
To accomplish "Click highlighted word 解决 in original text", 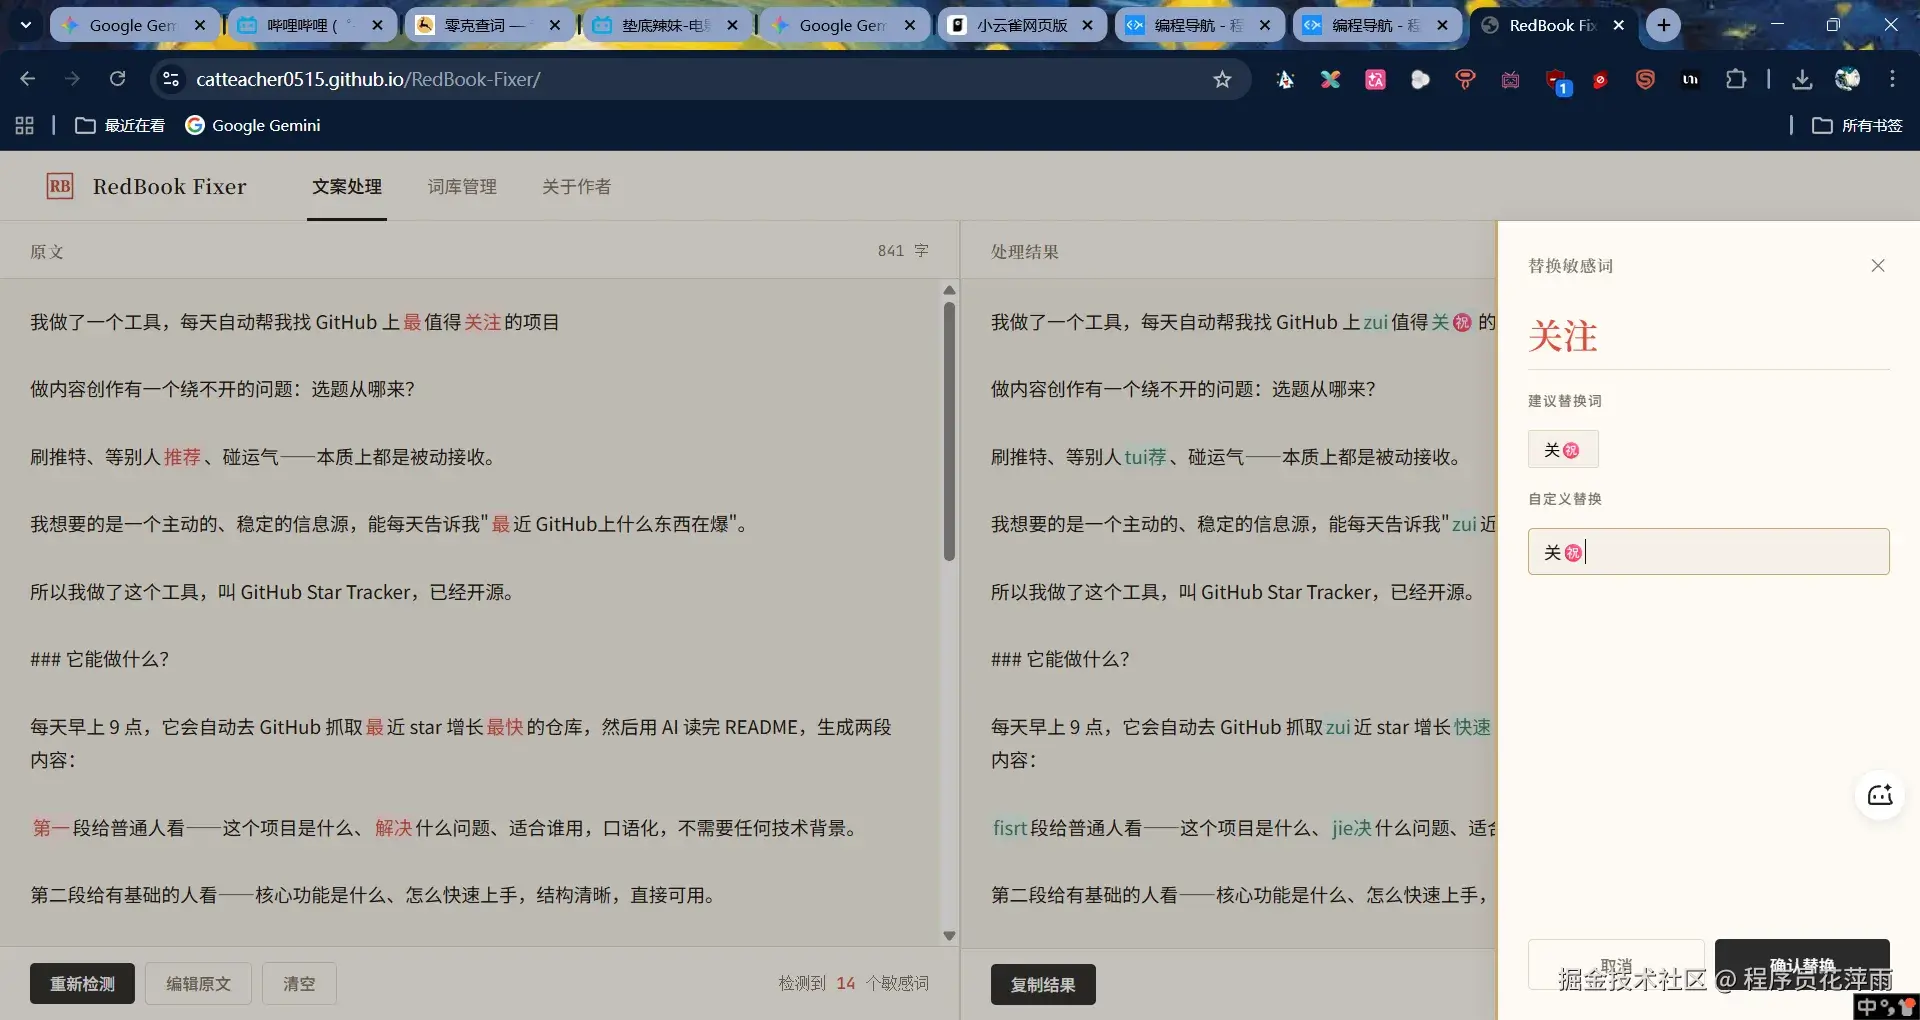I will point(393,828).
